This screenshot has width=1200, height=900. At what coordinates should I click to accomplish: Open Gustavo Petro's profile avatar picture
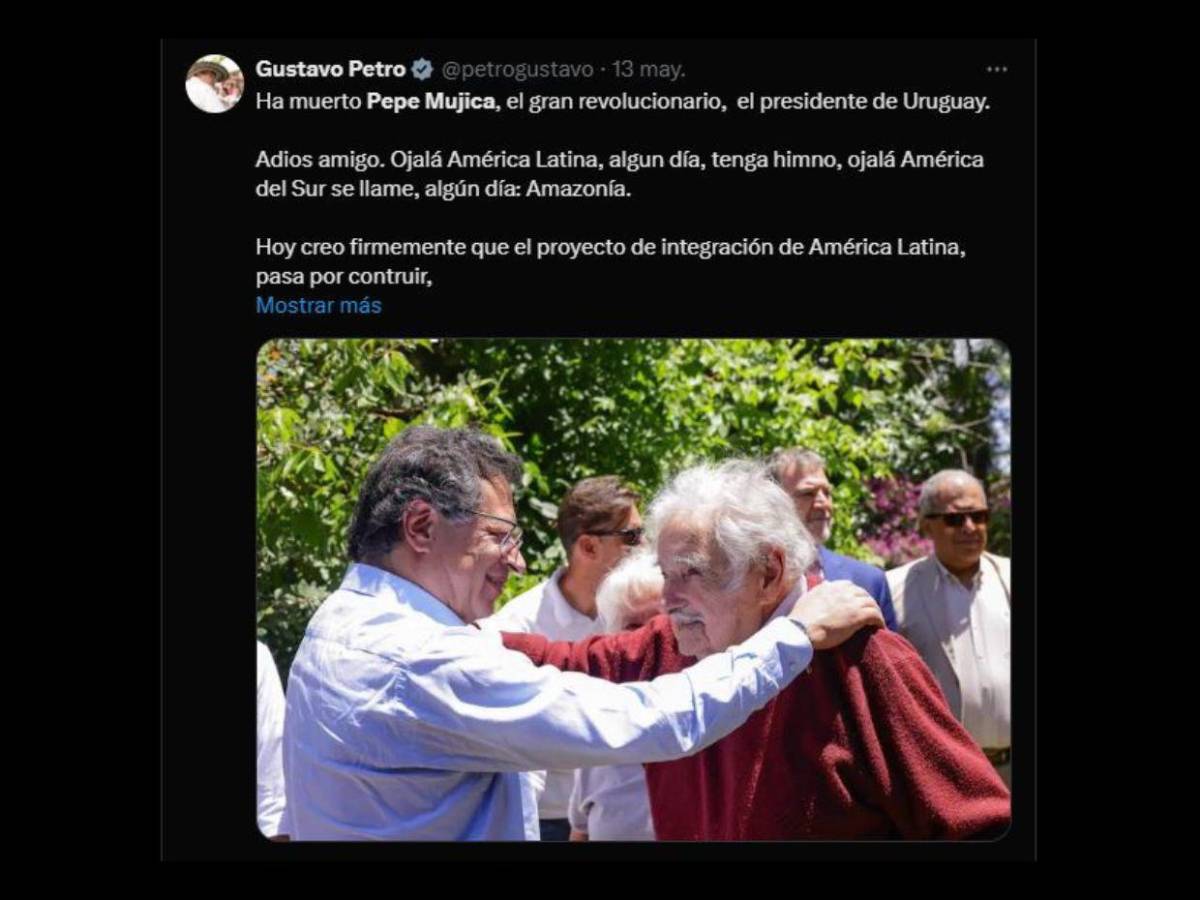(x=214, y=84)
